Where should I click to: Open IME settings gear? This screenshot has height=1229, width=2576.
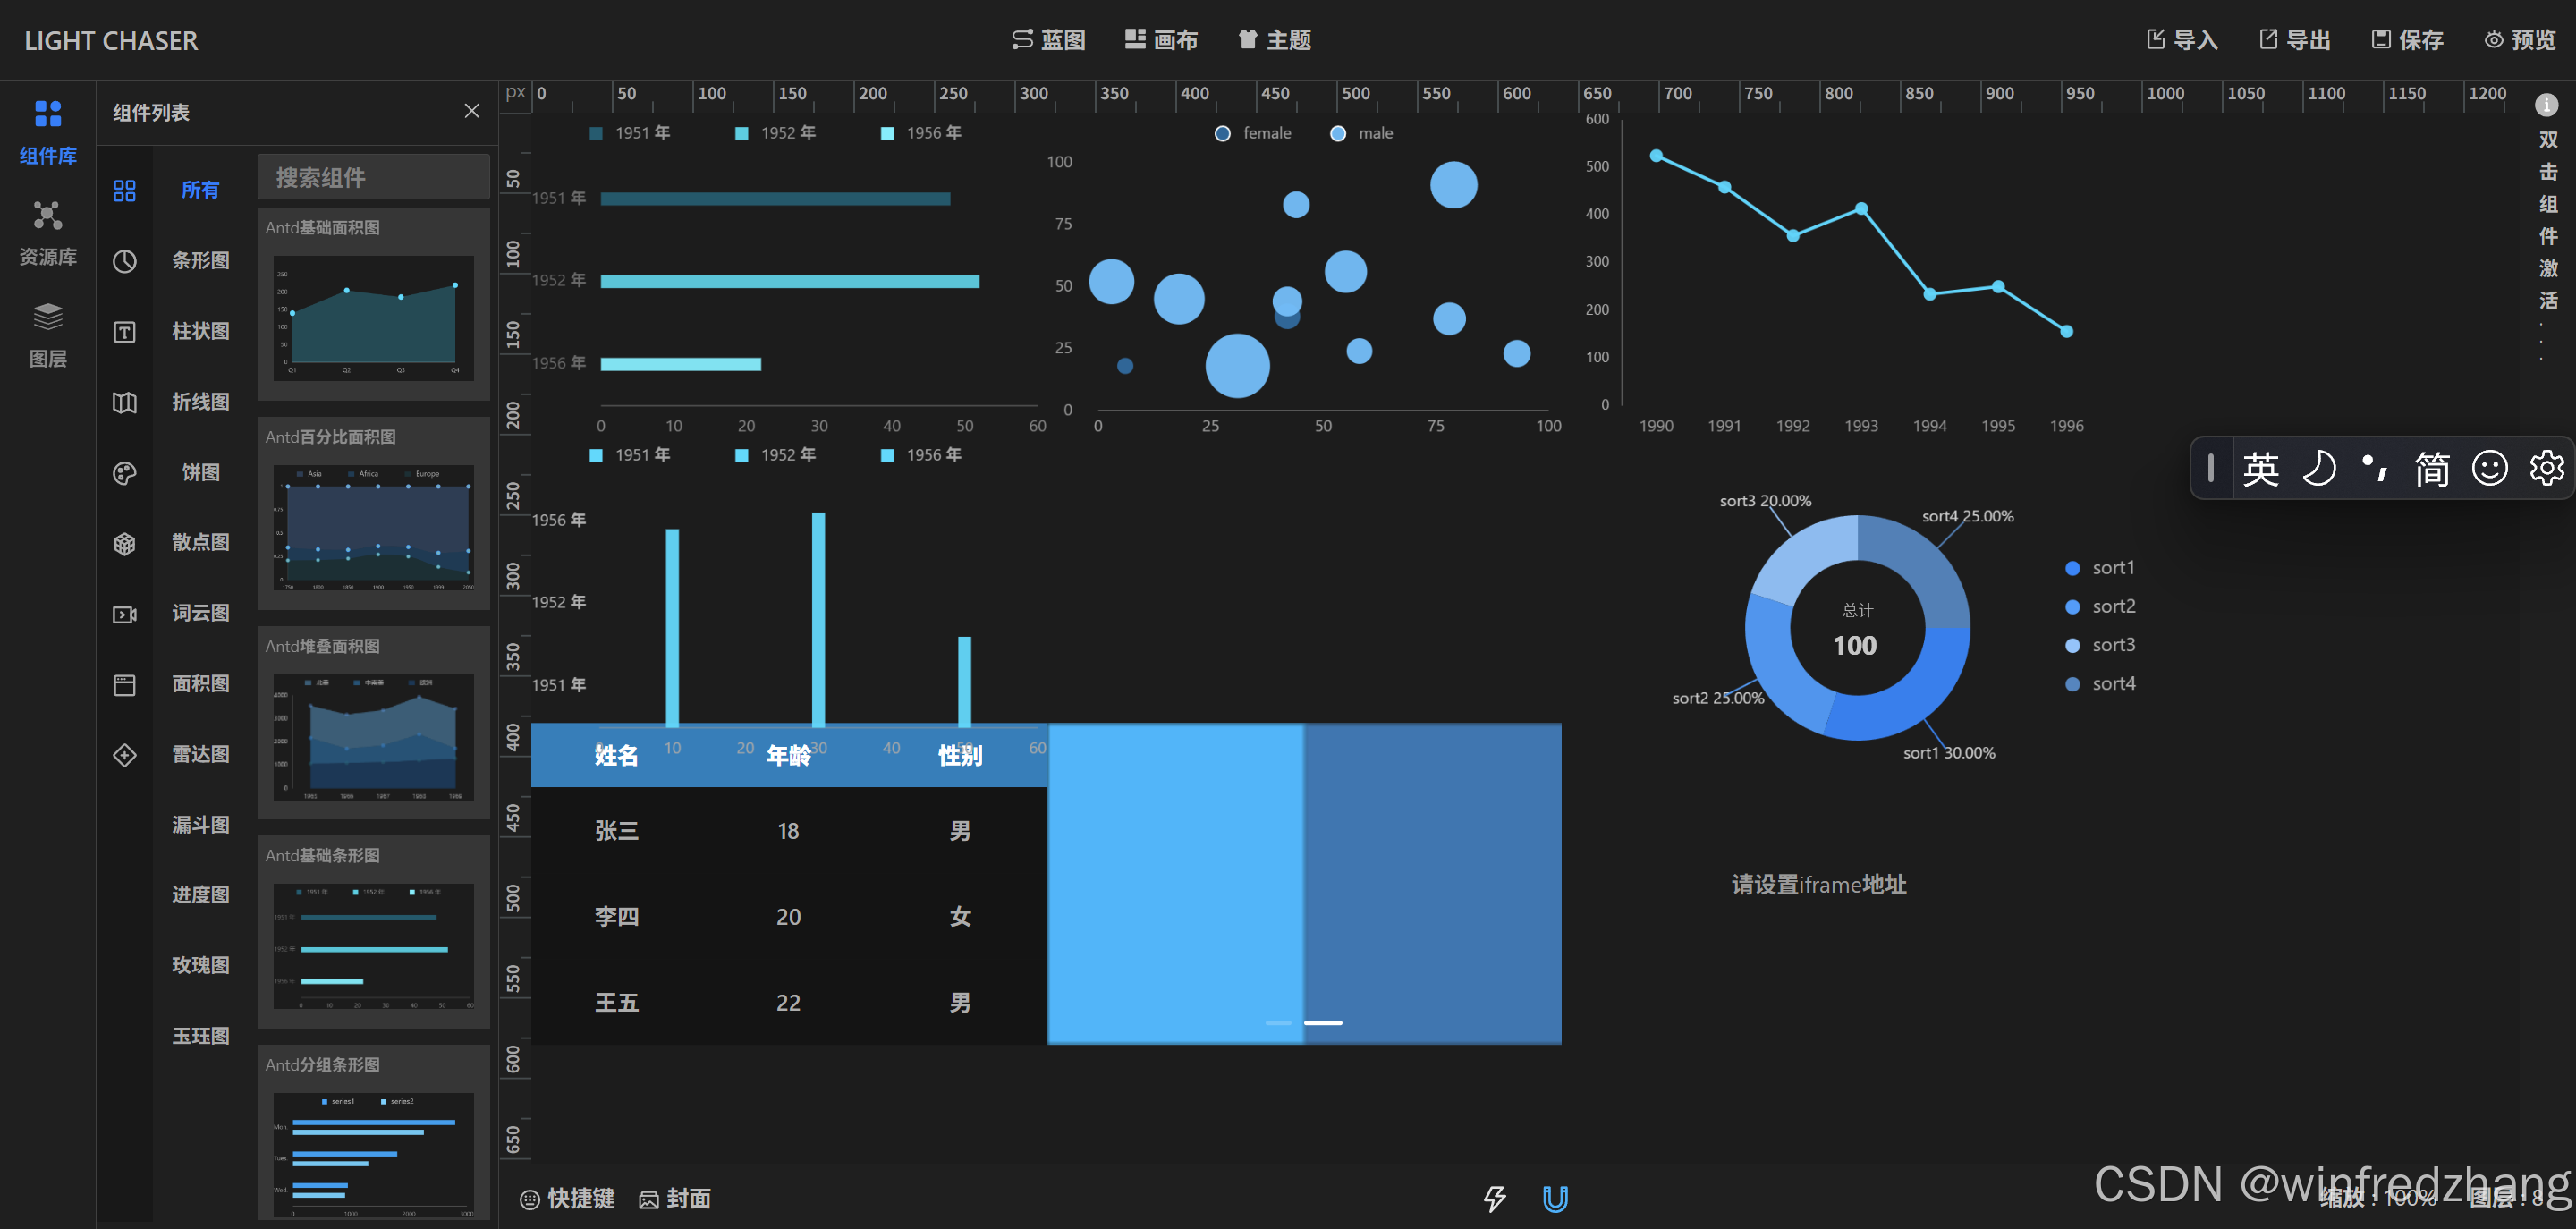coord(2547,468)
